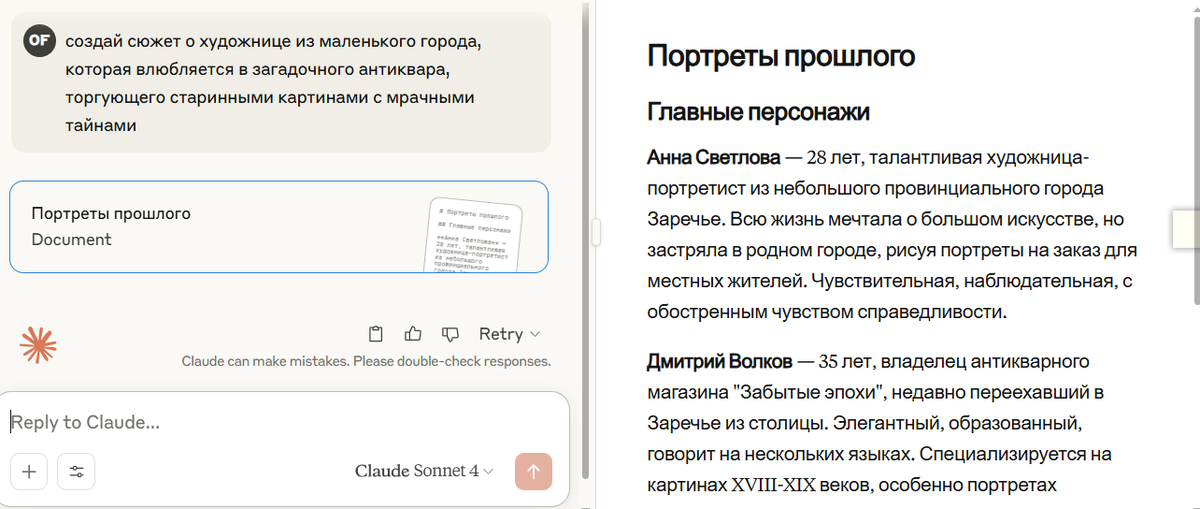This screenshot has width=1200, height=509.
Task: Click the panel divider handle
Action: point(596,232)
